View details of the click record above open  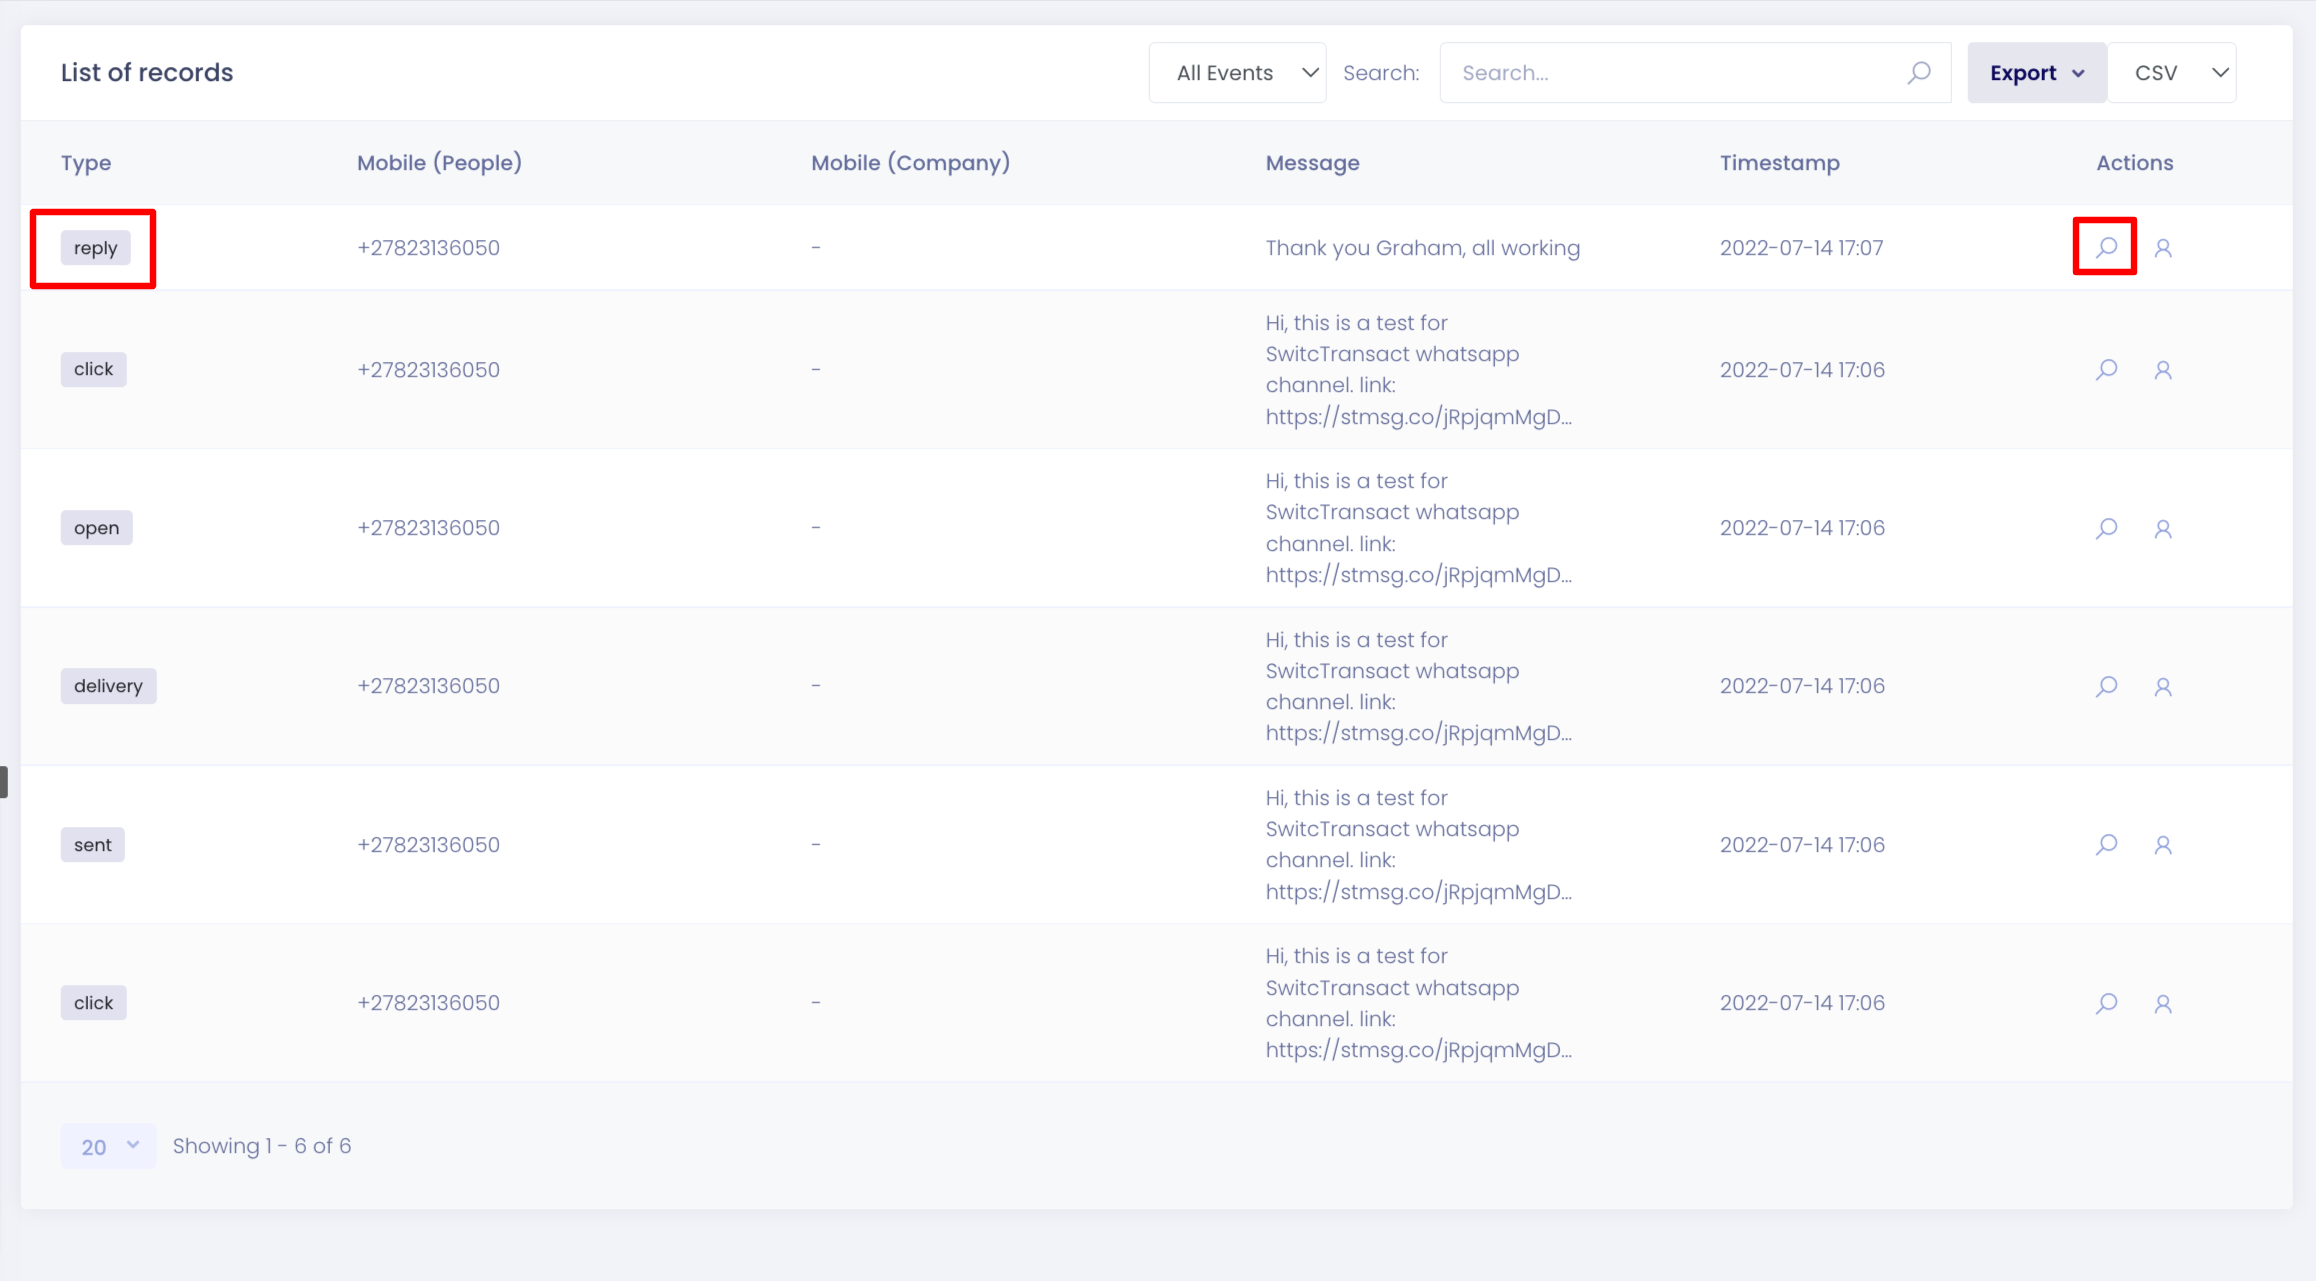2106,370
